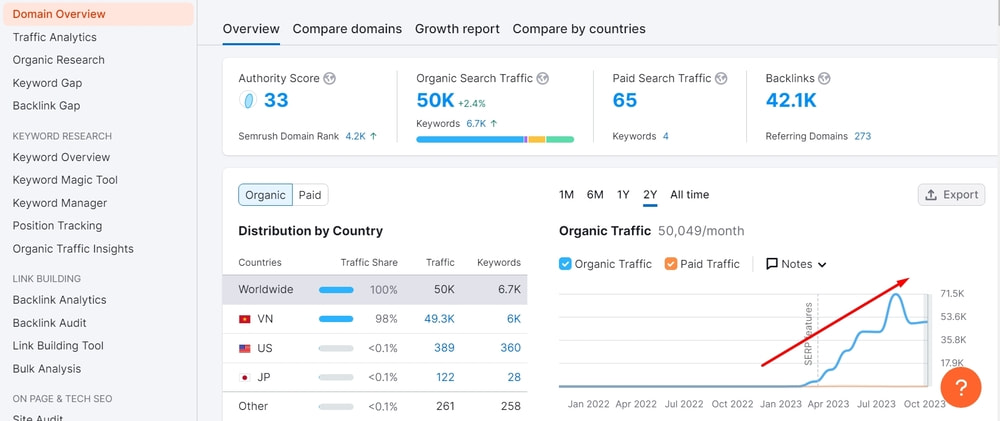The height and width of the screenshot is (421, 1000).
Task: Open the 273 referring domains link
Action: 863,136
